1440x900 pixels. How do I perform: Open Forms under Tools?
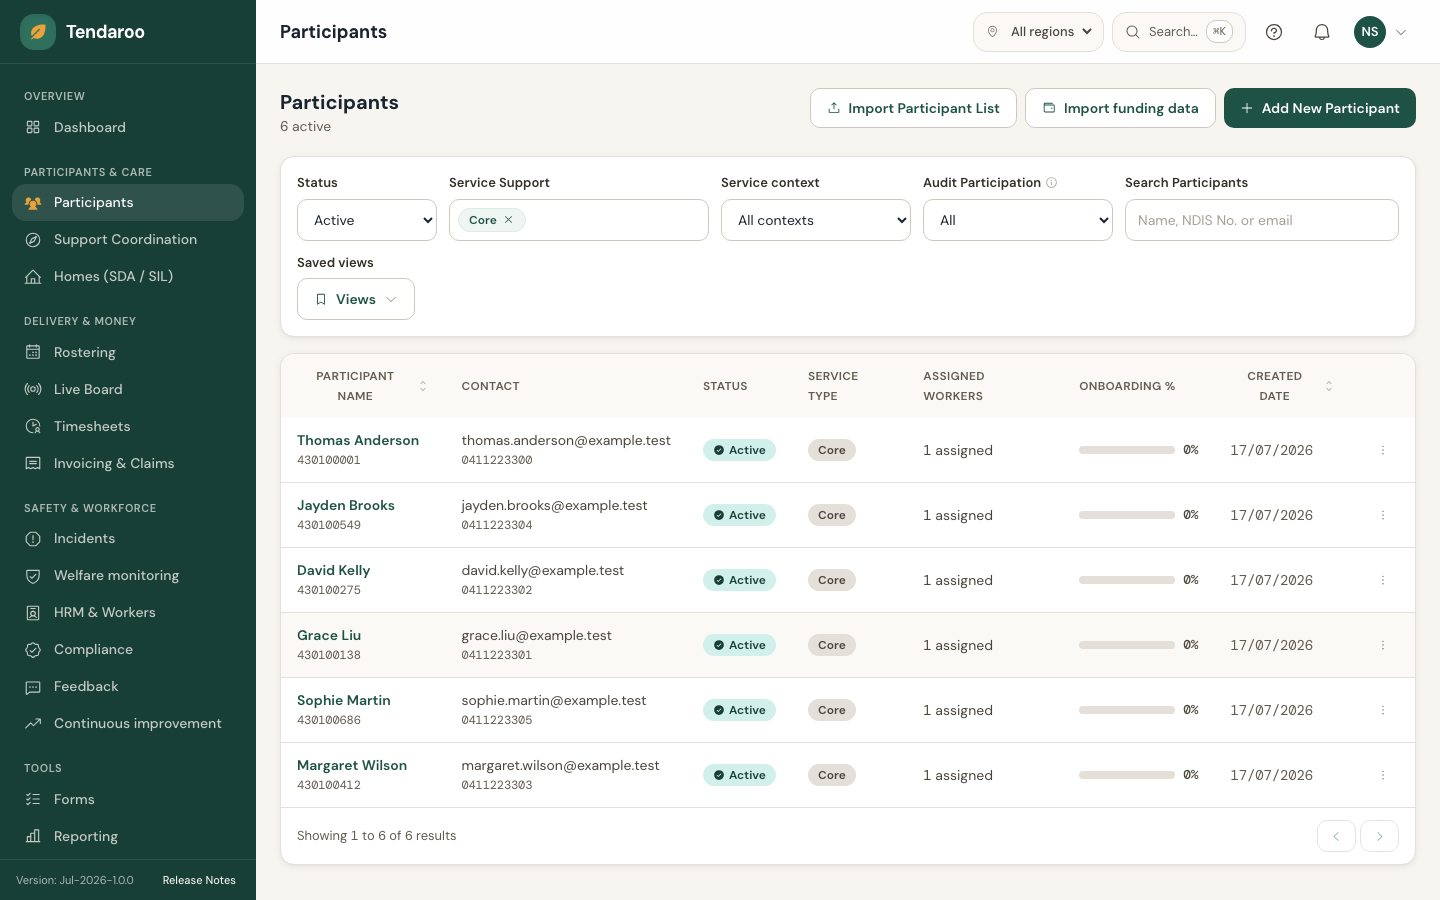click(128, 799)
